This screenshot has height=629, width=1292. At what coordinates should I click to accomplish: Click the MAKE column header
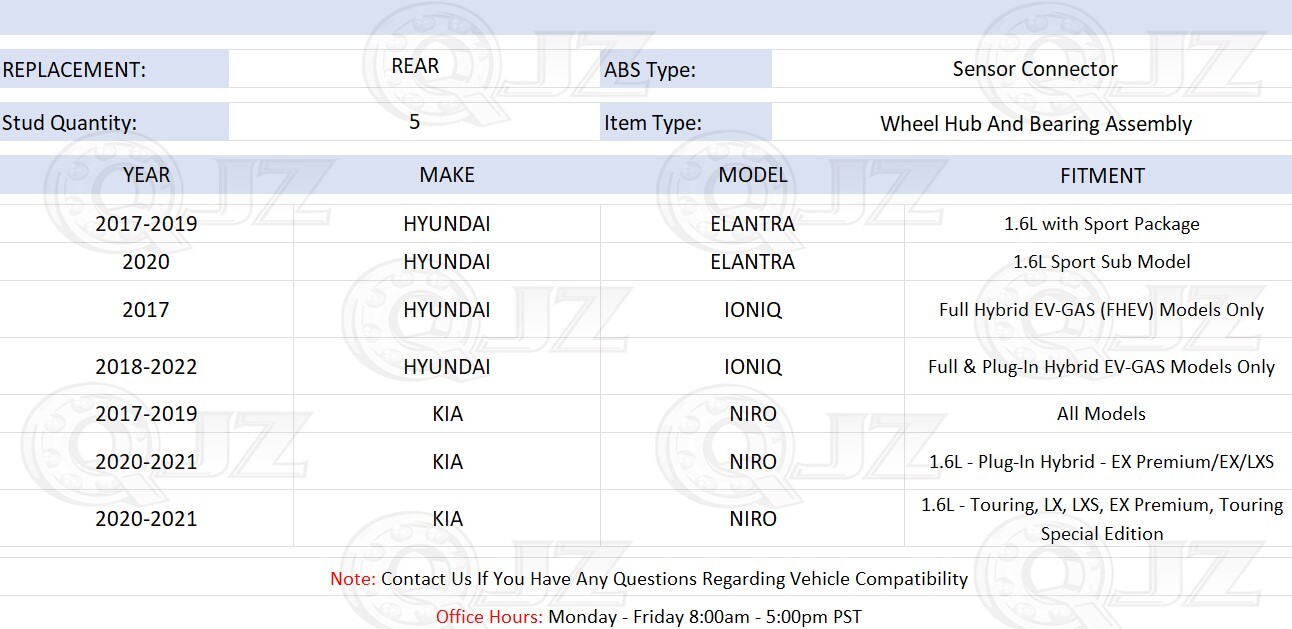click(x=447, y=175)
